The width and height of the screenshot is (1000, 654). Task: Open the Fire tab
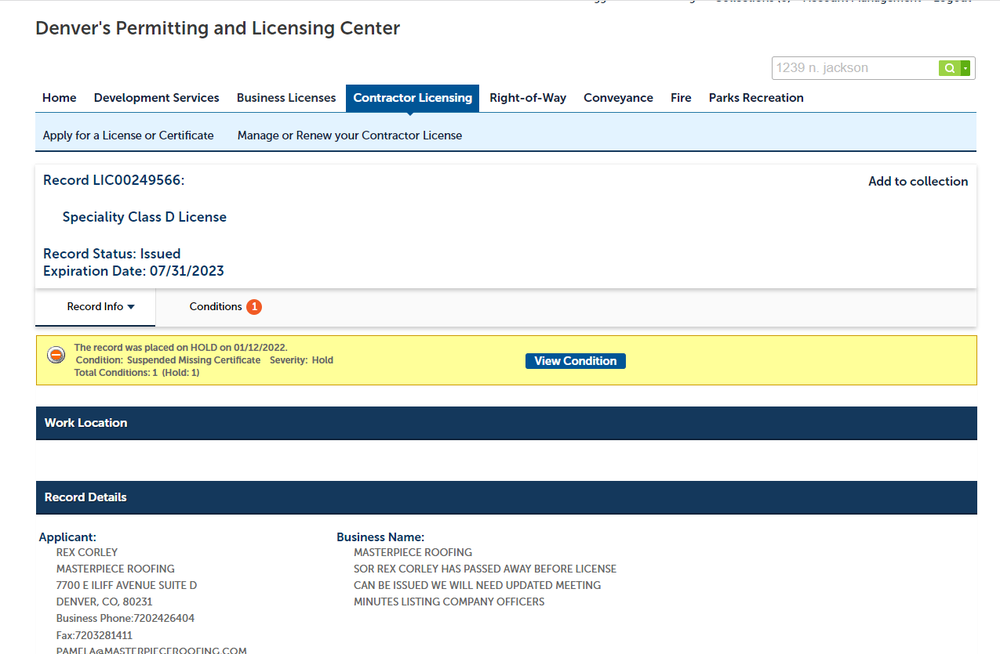tap(680, 98)
